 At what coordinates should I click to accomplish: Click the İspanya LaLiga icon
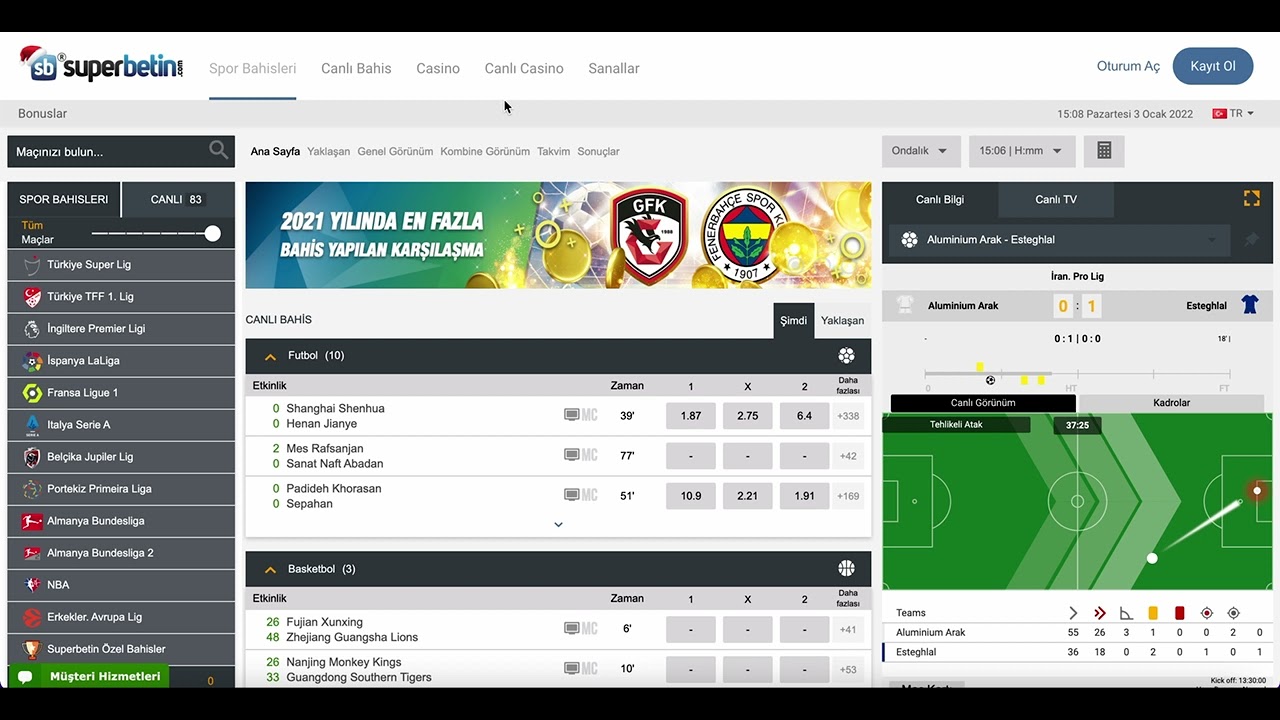click(32, 361)
